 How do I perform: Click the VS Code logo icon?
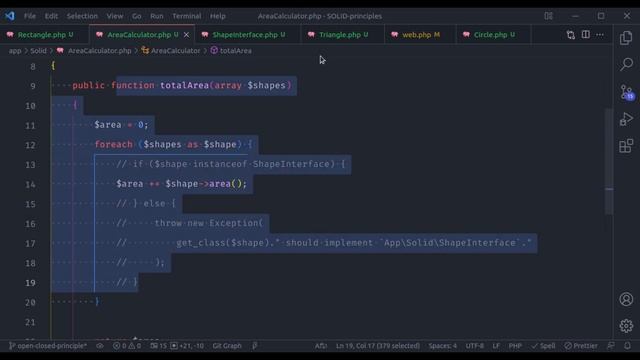(x=10, y=16)
